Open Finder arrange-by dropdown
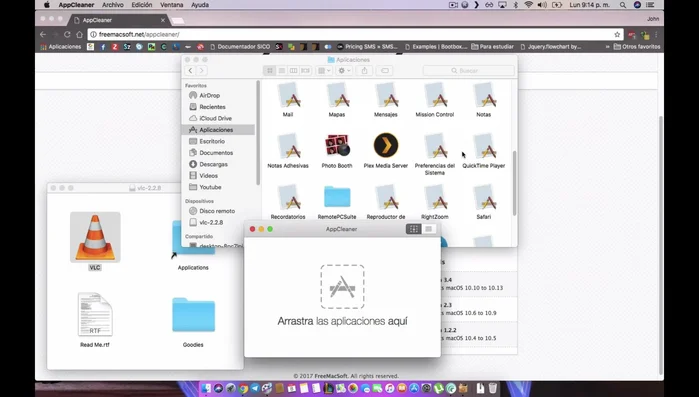 [x=324, y=70]
